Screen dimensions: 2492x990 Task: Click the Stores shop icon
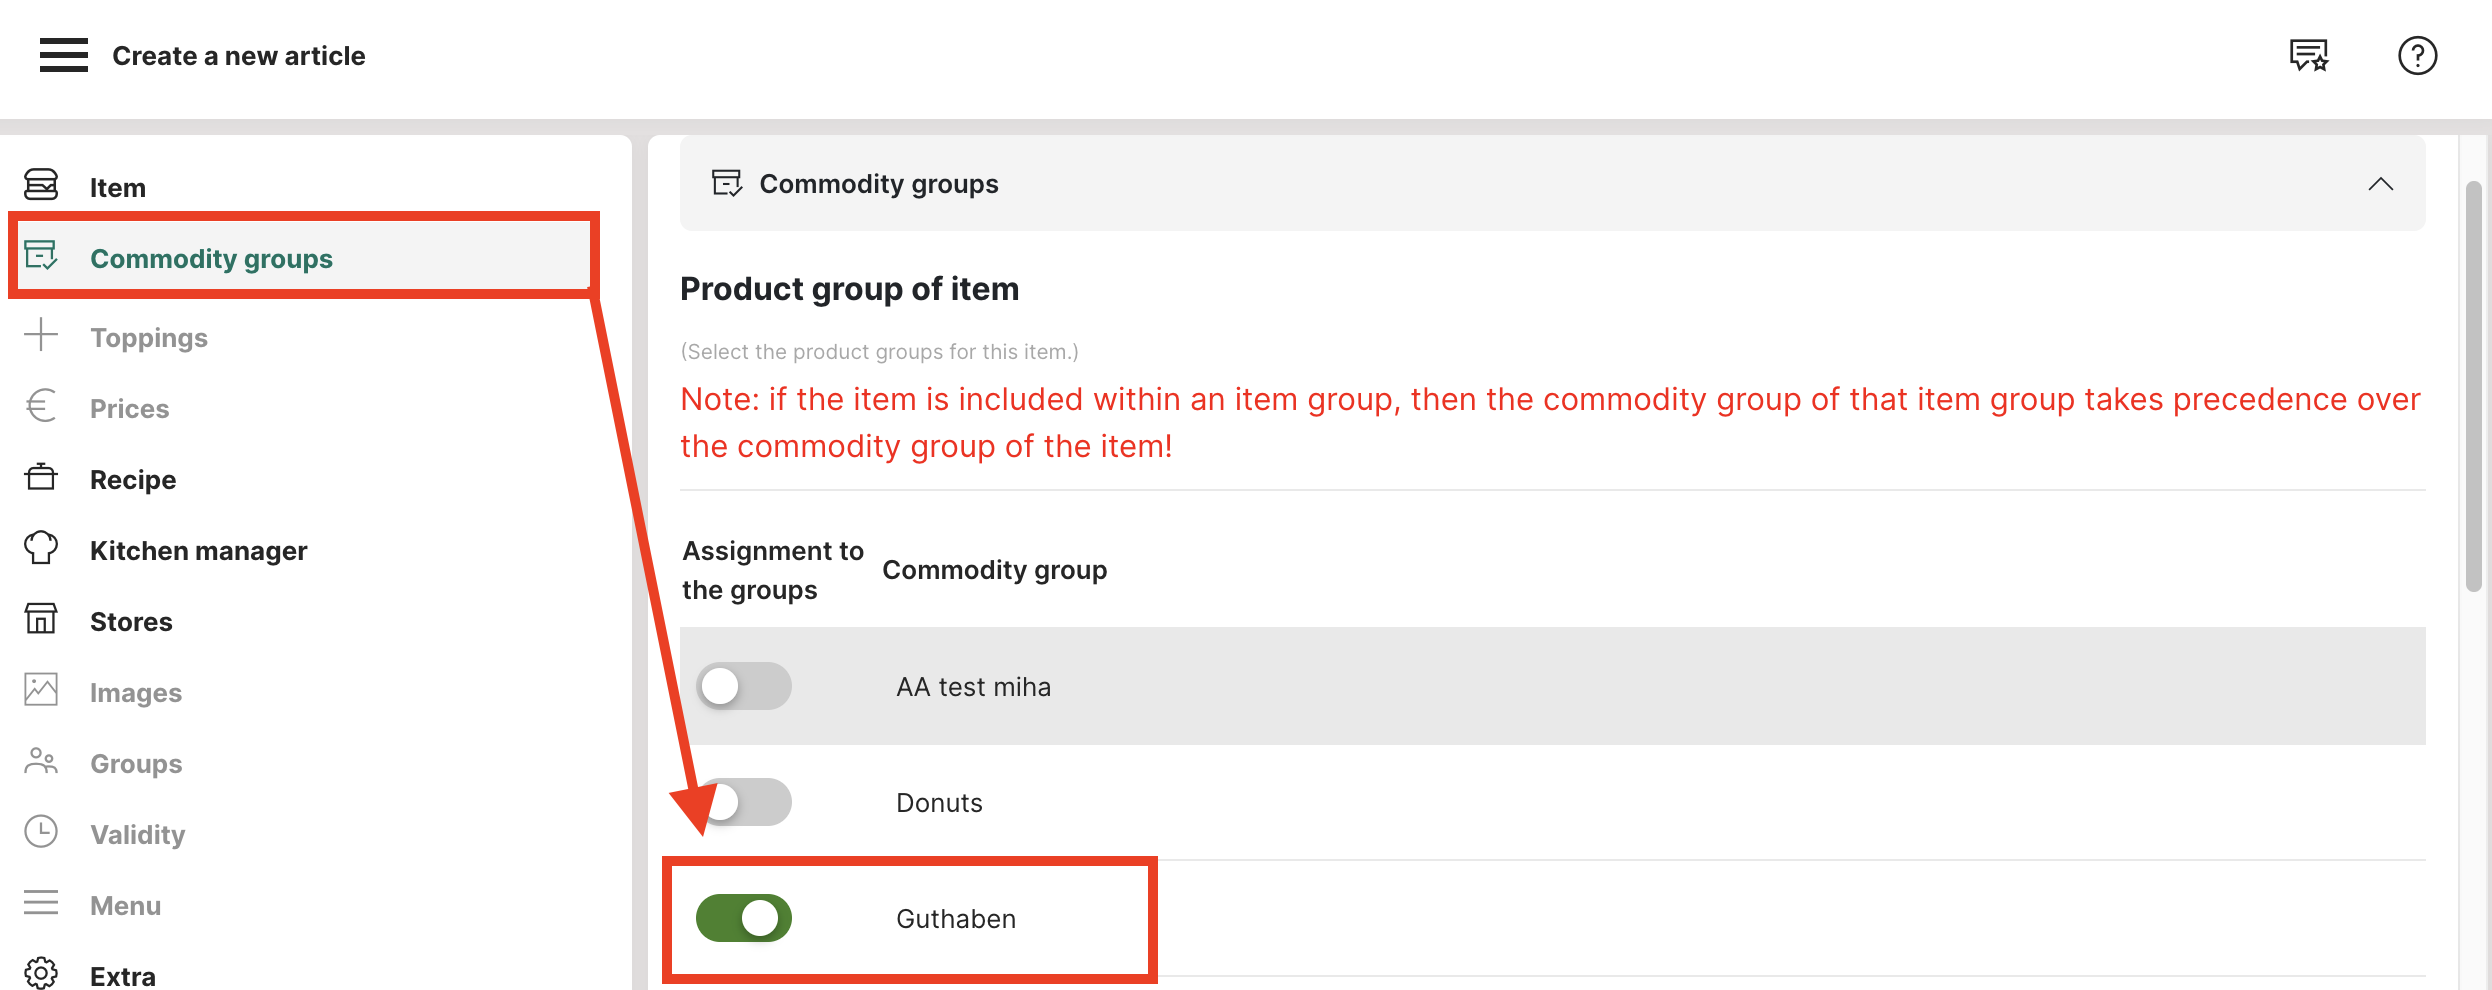tap(41, 619)
